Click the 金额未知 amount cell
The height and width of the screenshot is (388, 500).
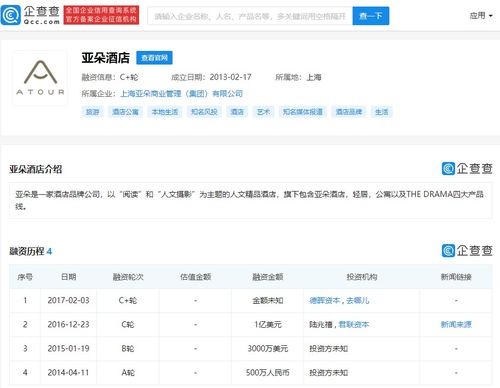click(x=267, y=301)
